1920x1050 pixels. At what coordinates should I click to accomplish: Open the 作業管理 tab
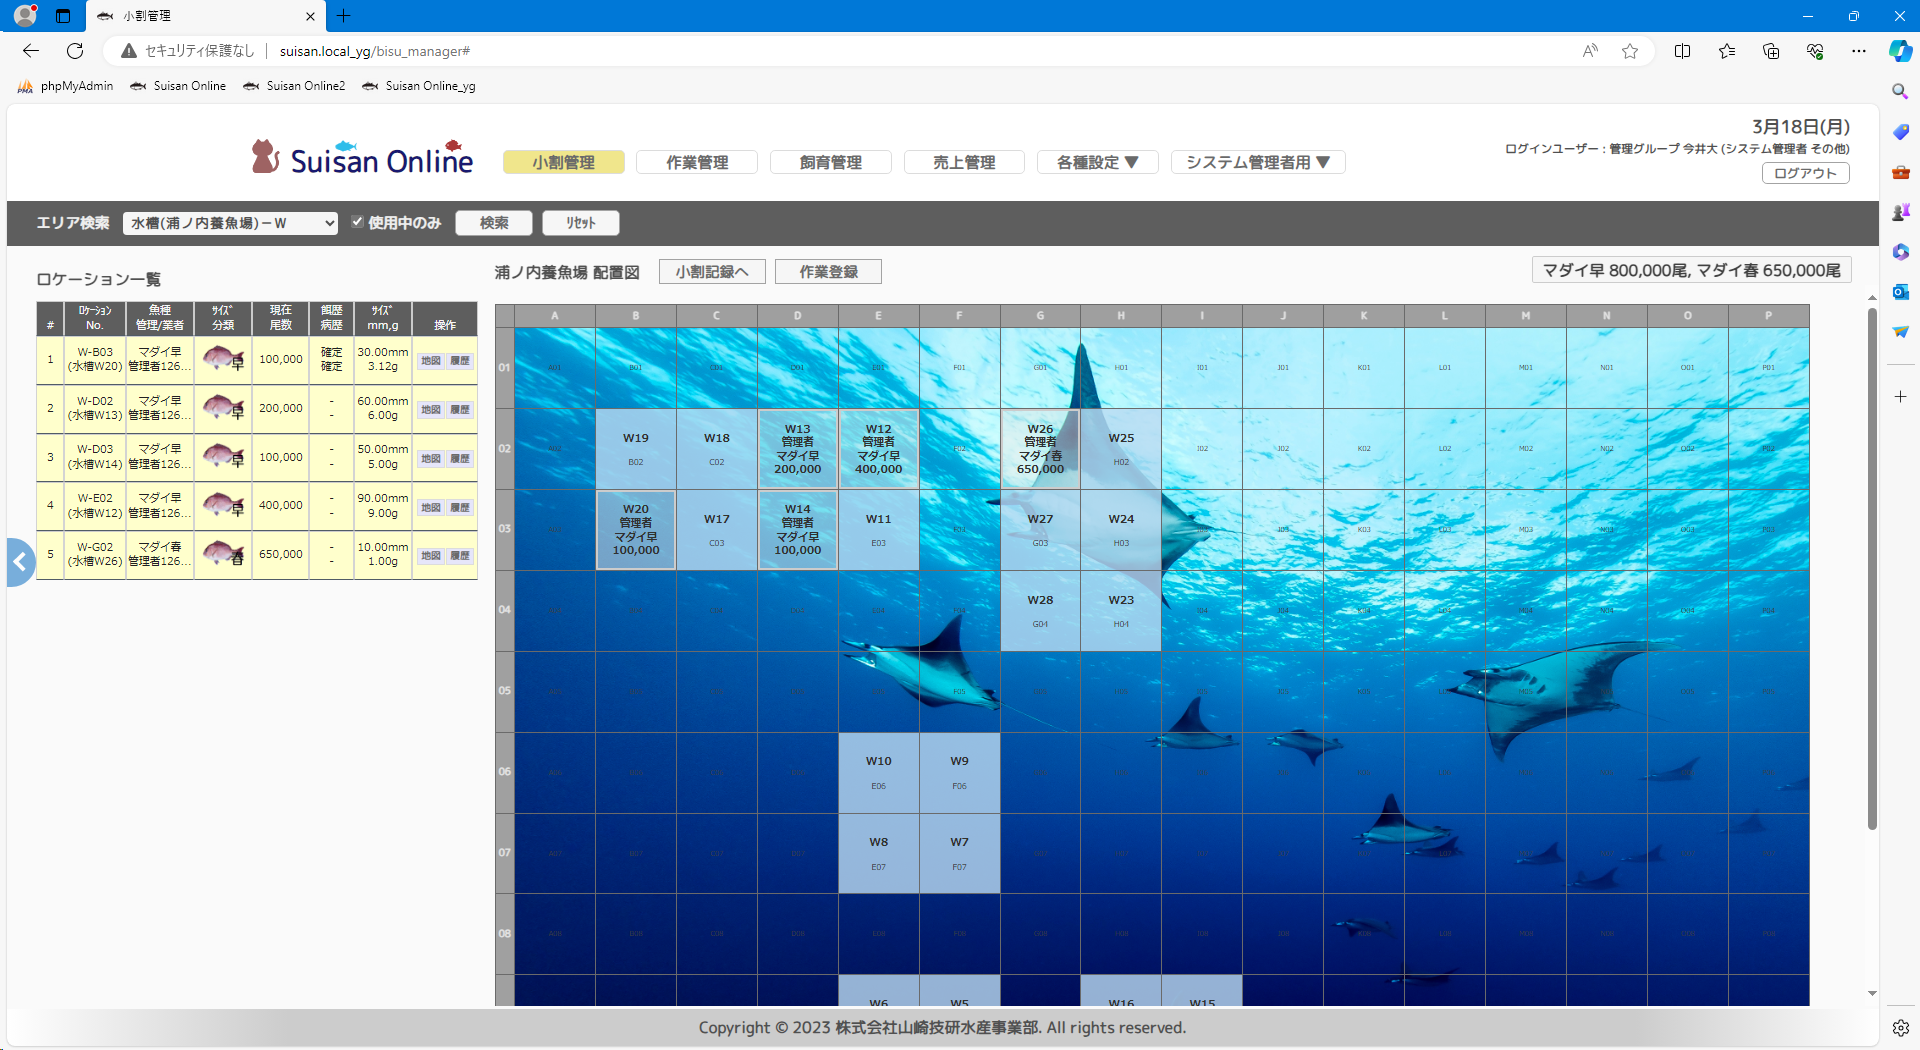point(697,162)
